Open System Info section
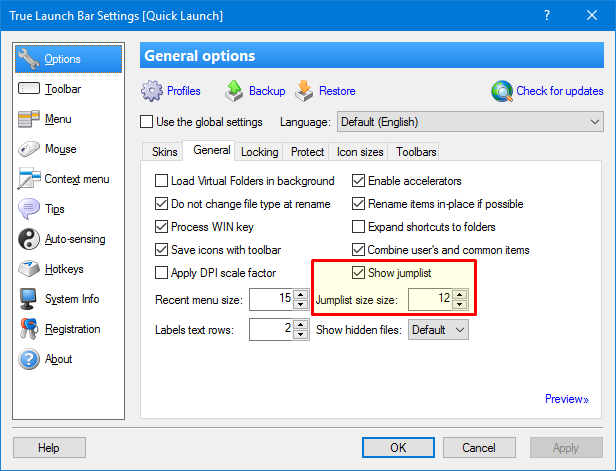The height and width of the screenshot is (471, 616). (28, 299)
